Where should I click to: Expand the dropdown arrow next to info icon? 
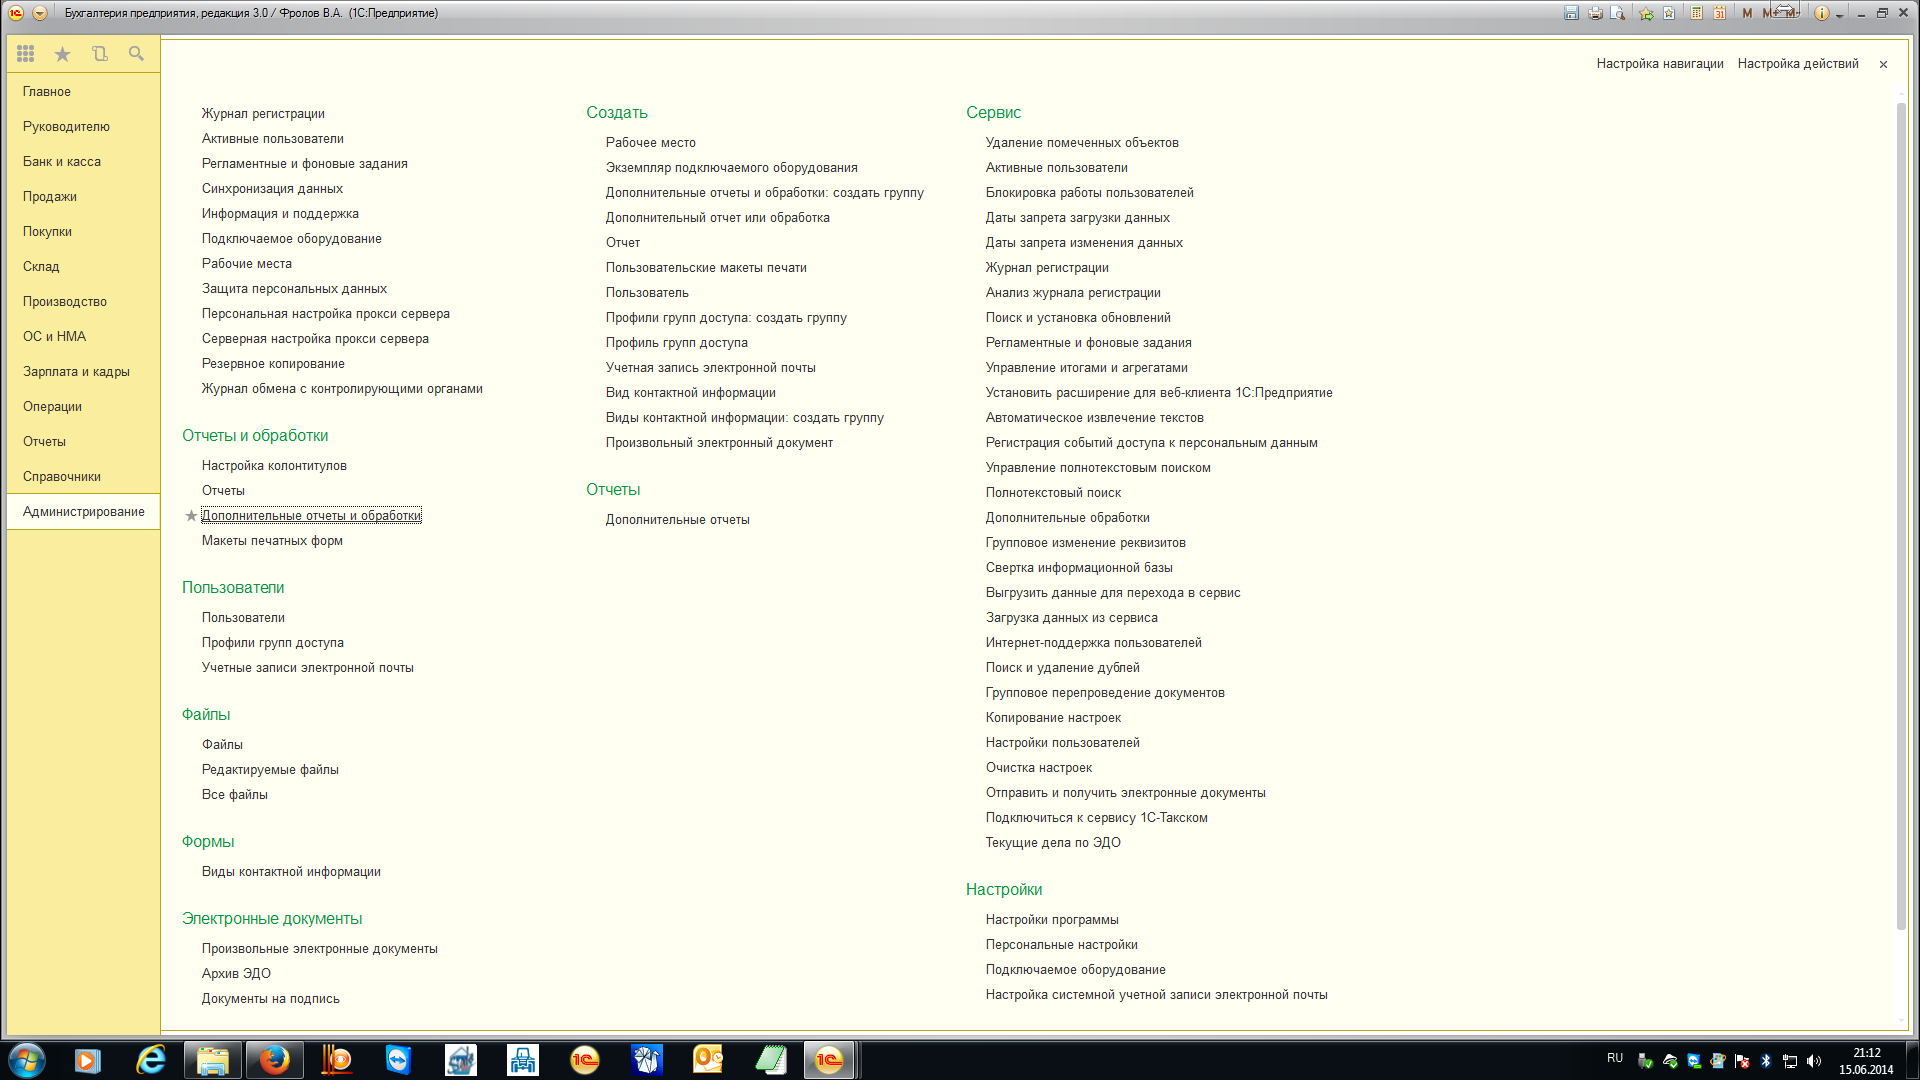pyautogui.click(x=1839, y=15)
